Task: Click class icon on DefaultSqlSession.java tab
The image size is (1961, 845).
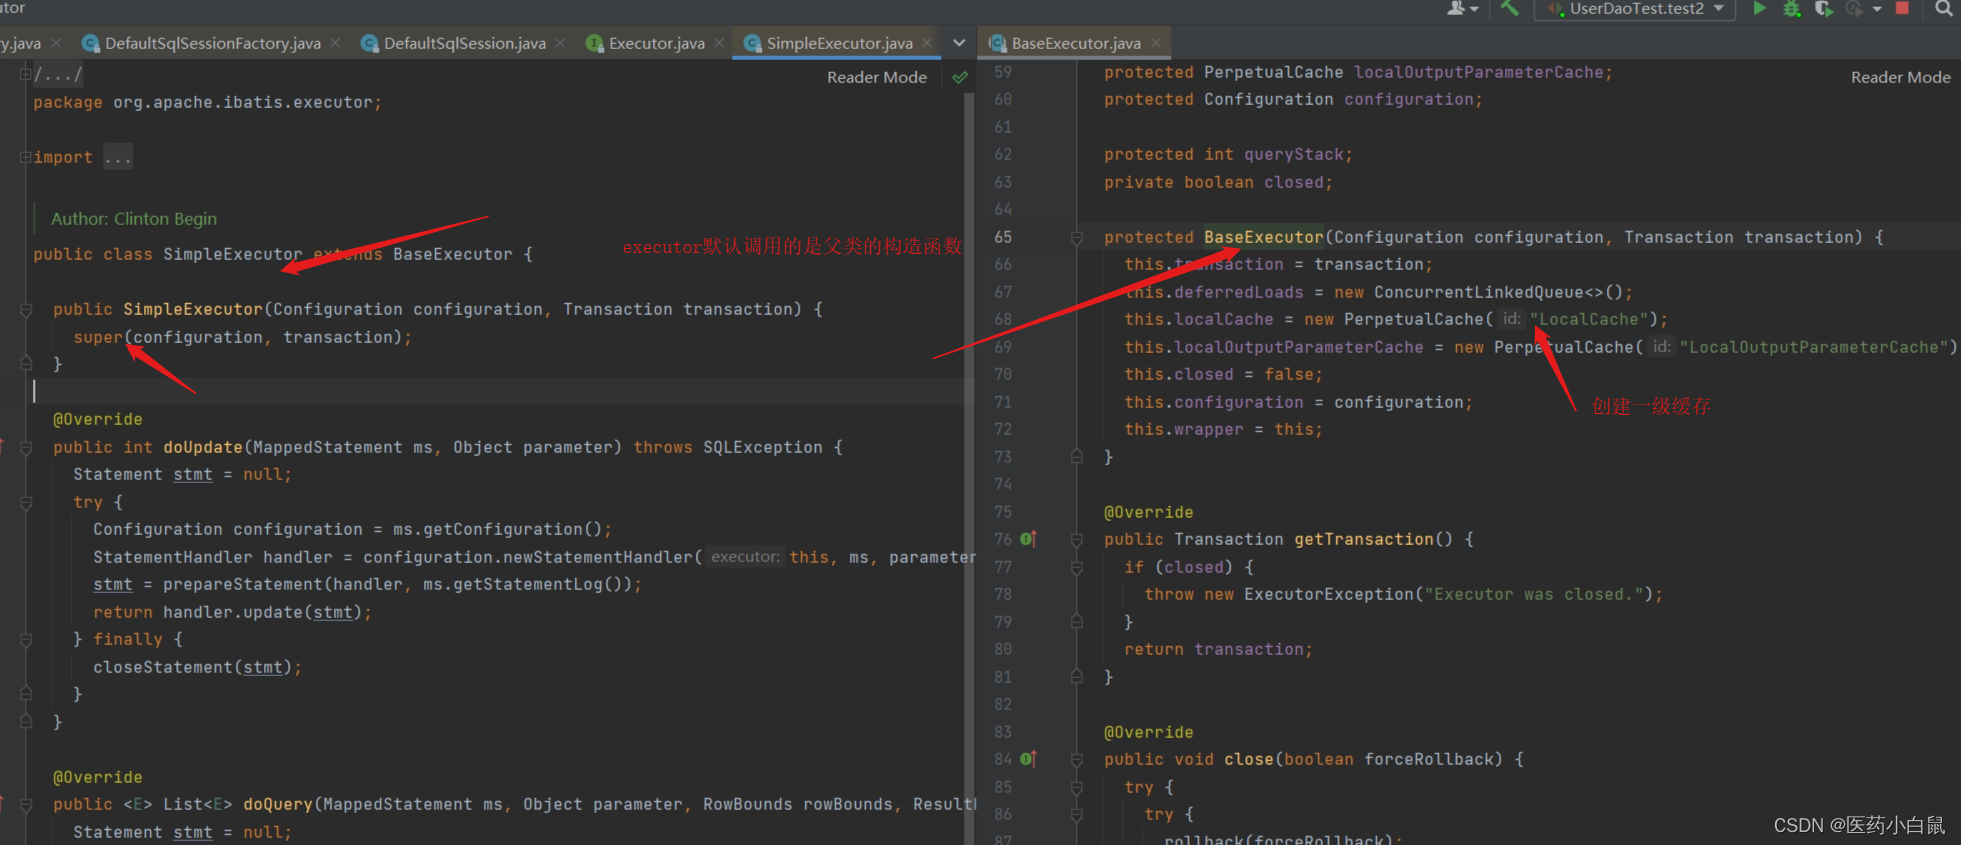Action: pos(370,43)
